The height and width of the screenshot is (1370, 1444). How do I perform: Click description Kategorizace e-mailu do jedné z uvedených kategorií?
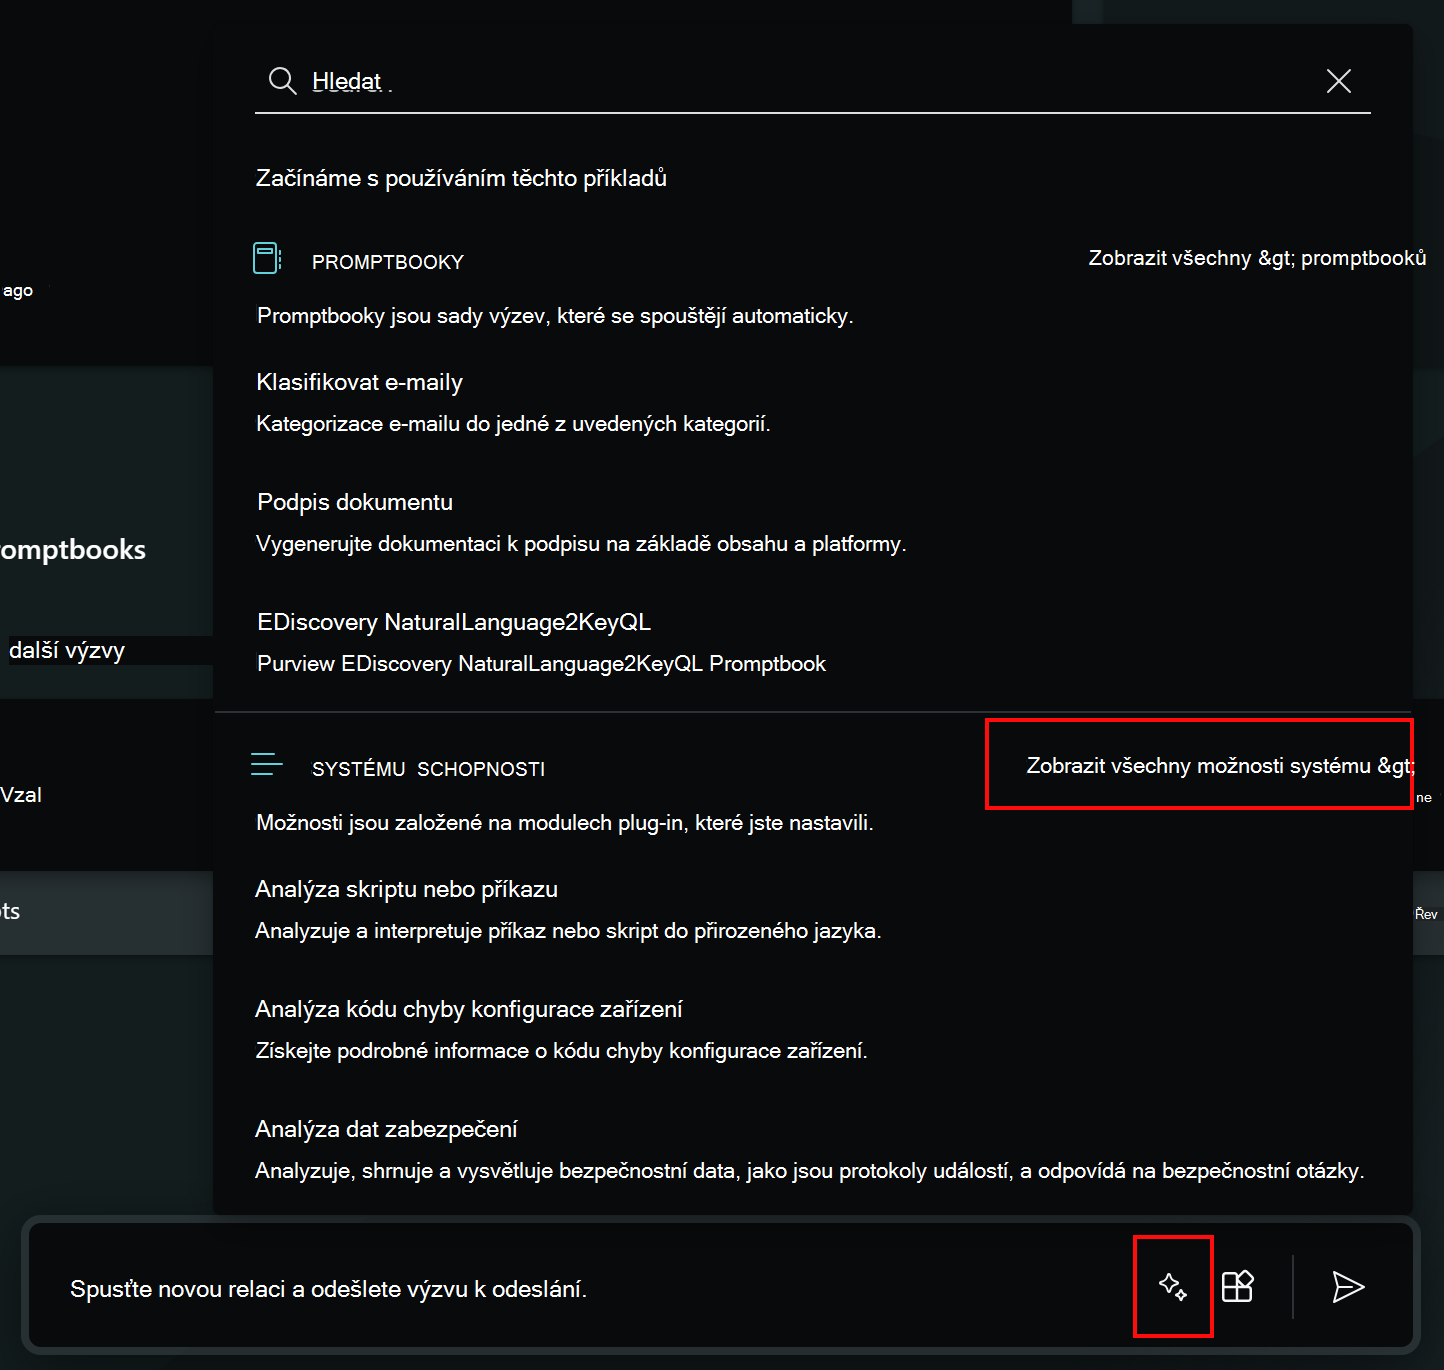[x=513, y=424]
